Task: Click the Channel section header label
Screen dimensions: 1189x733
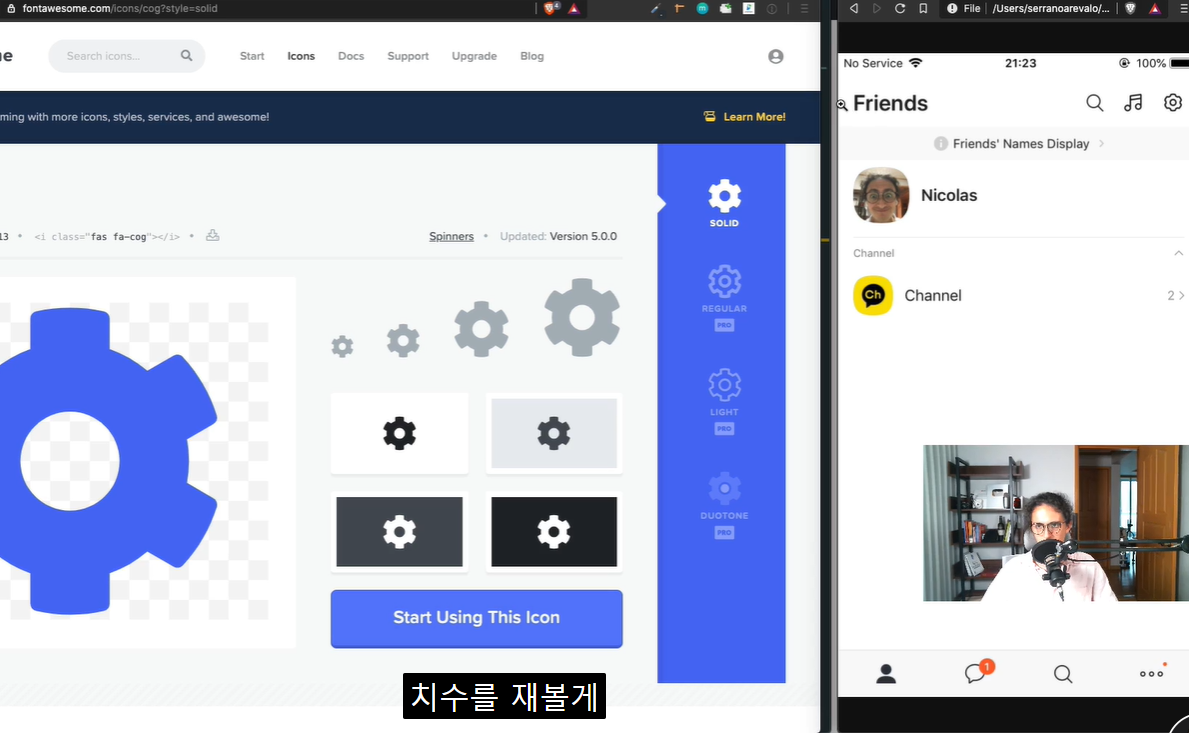Action: click(x=874, y=253)
